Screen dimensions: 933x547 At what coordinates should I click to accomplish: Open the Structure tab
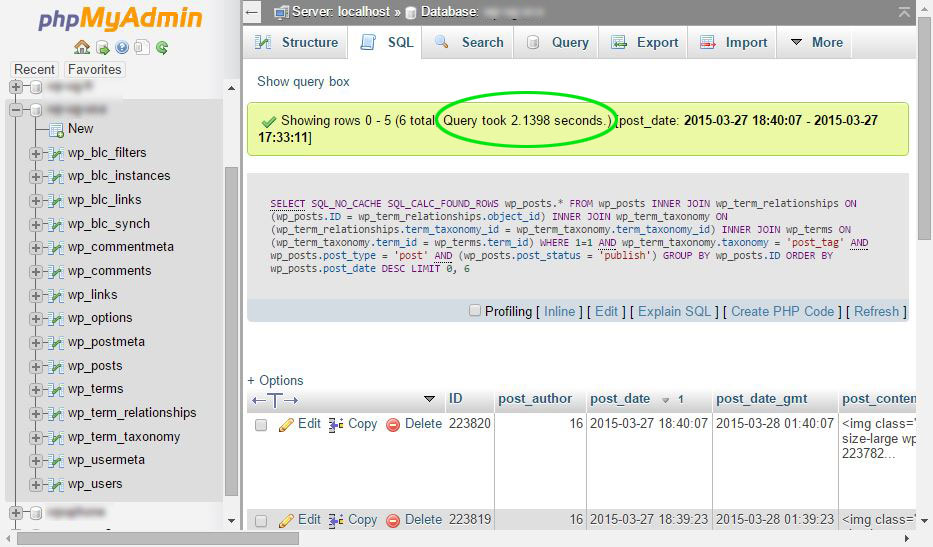pos(296,42)
